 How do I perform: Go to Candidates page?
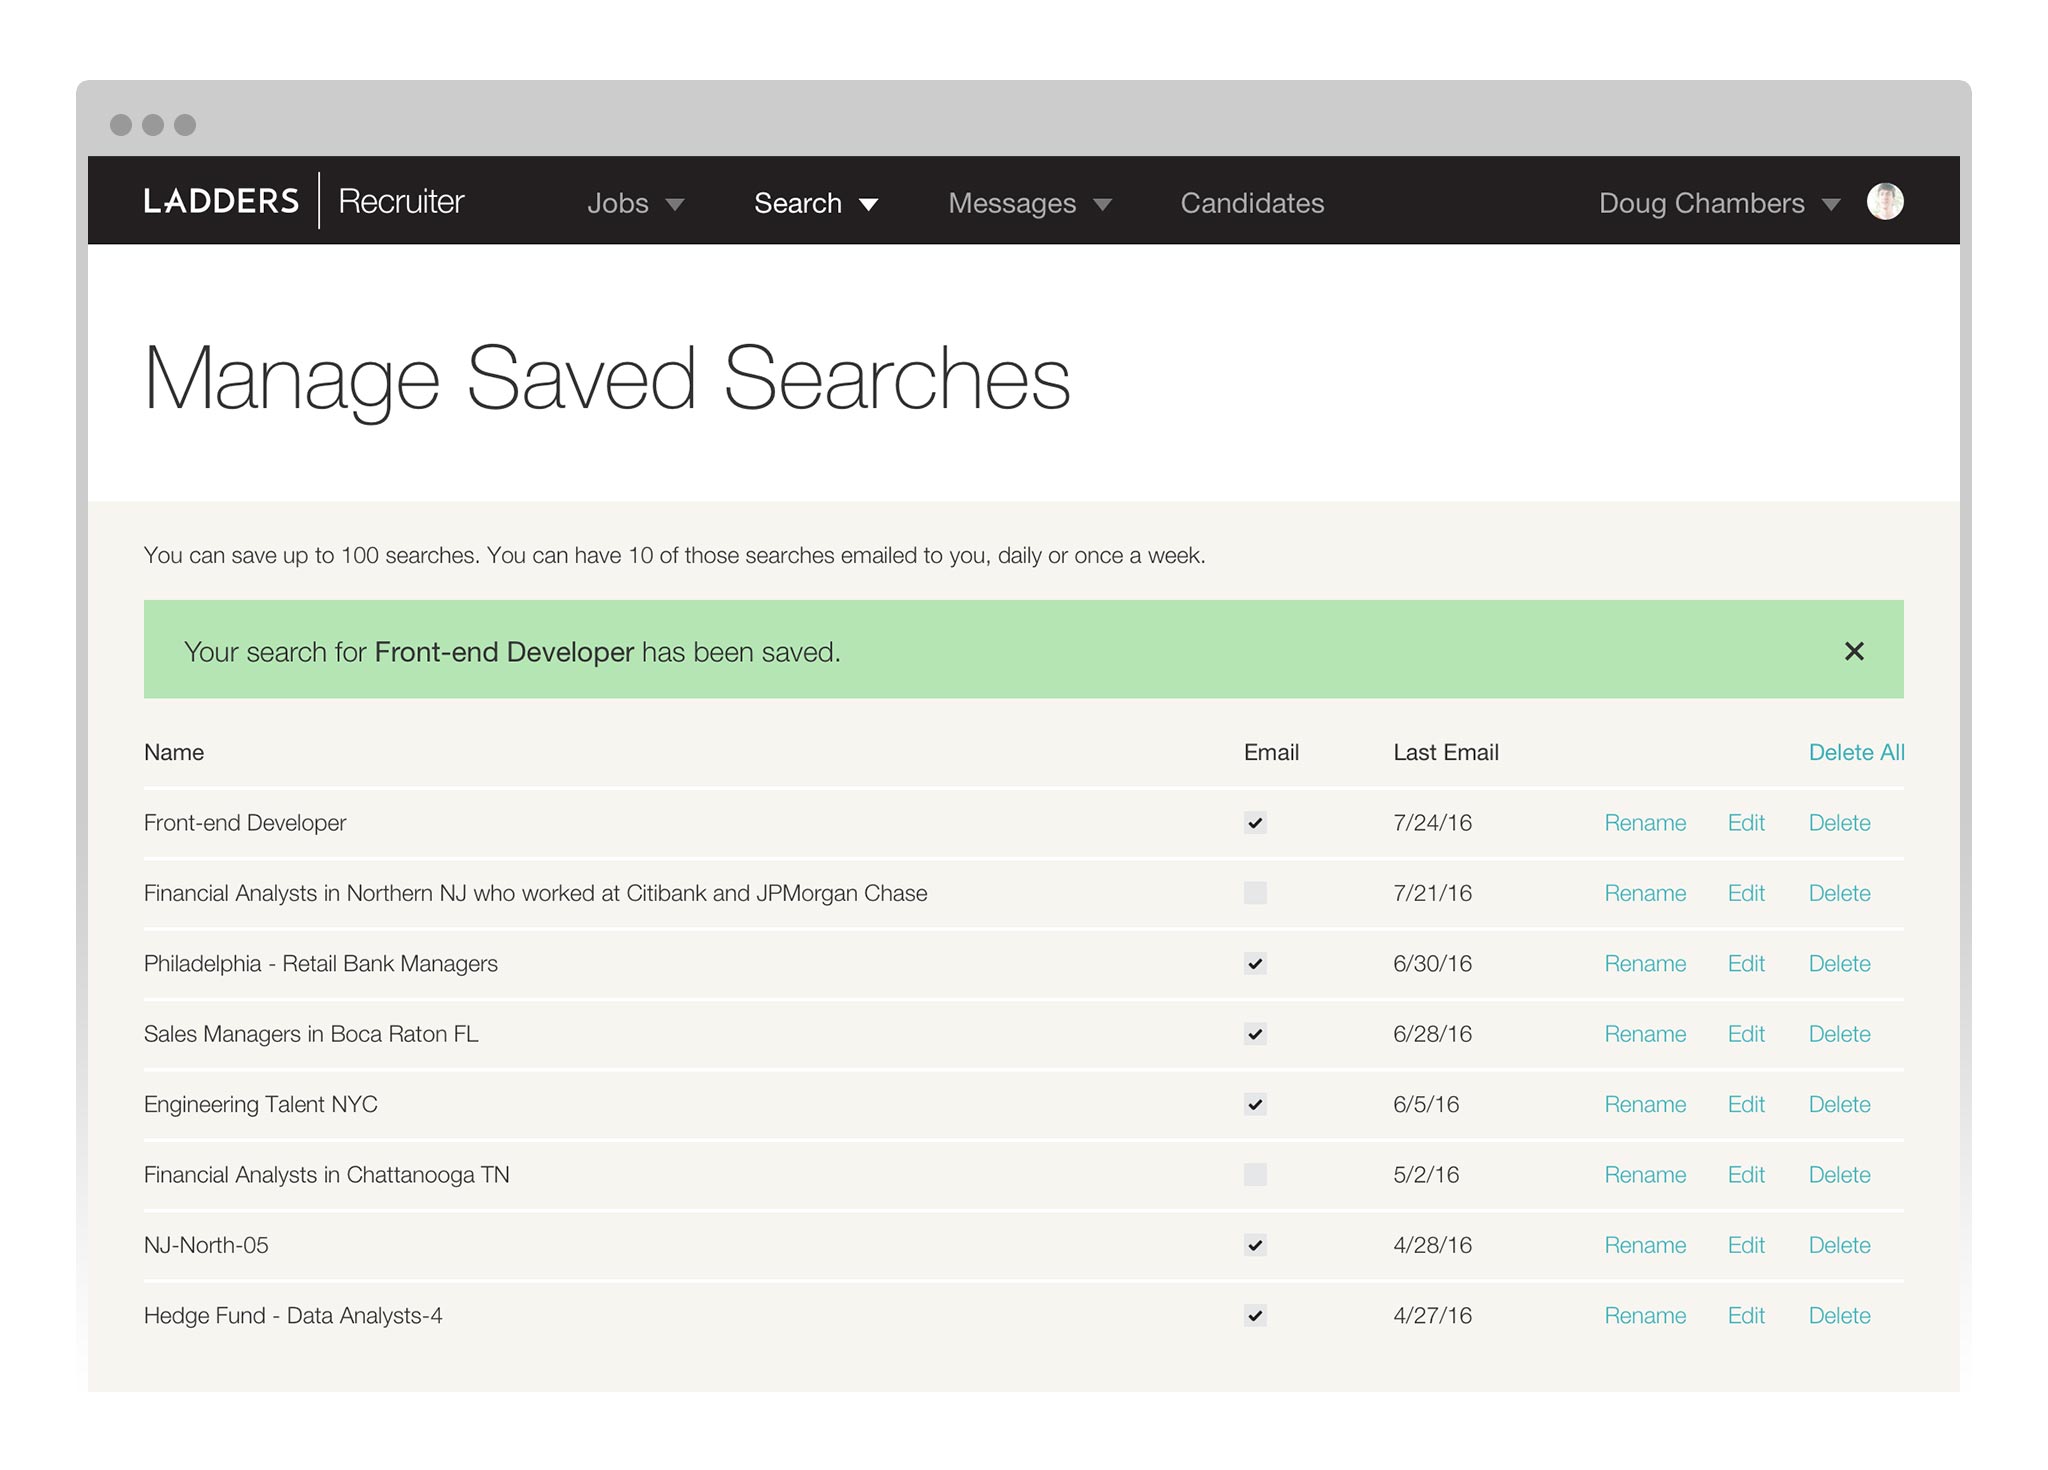(x=1251, y=203)
